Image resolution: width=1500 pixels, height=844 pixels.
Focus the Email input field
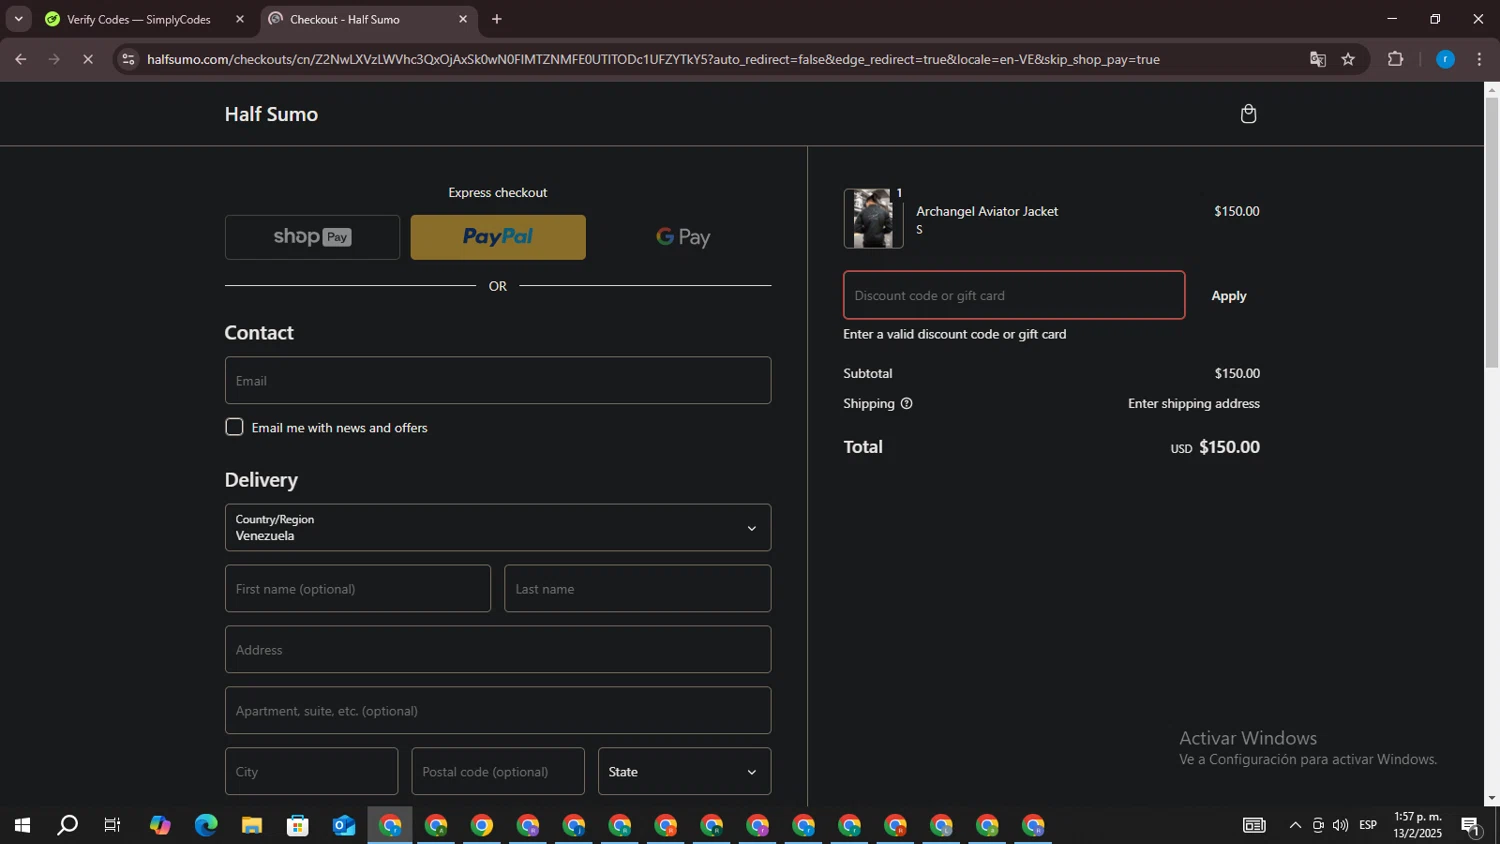tap(498, 380)
